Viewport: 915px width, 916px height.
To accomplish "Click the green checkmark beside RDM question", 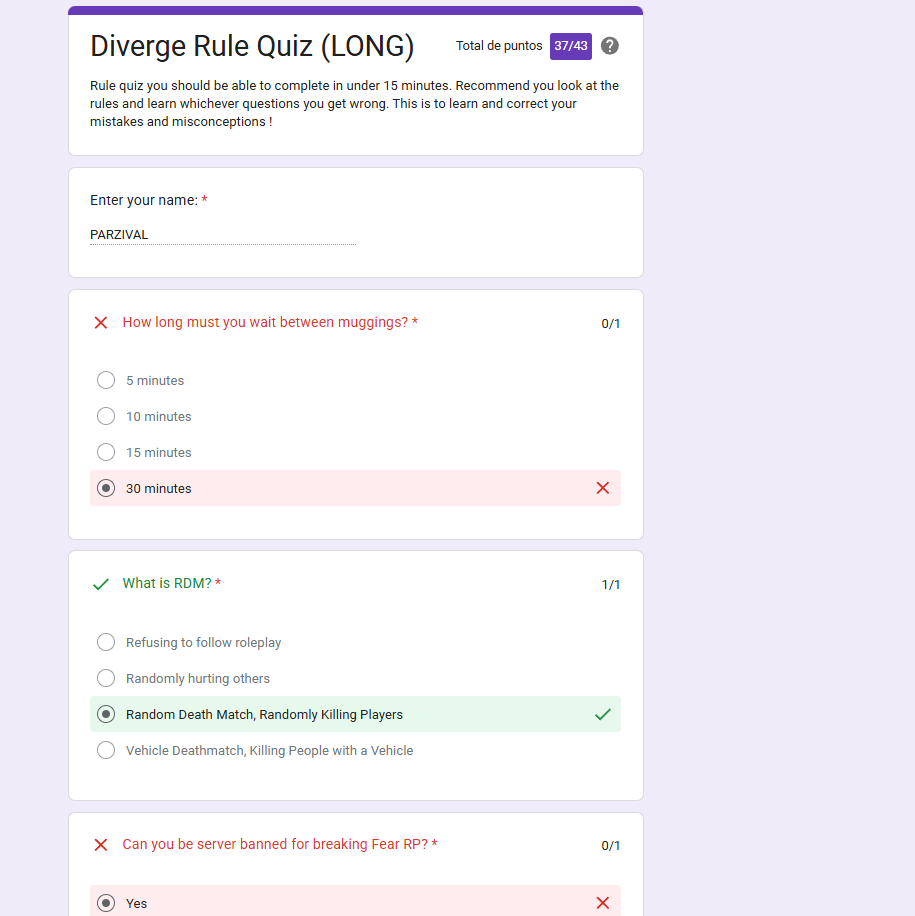I will 100,584.
